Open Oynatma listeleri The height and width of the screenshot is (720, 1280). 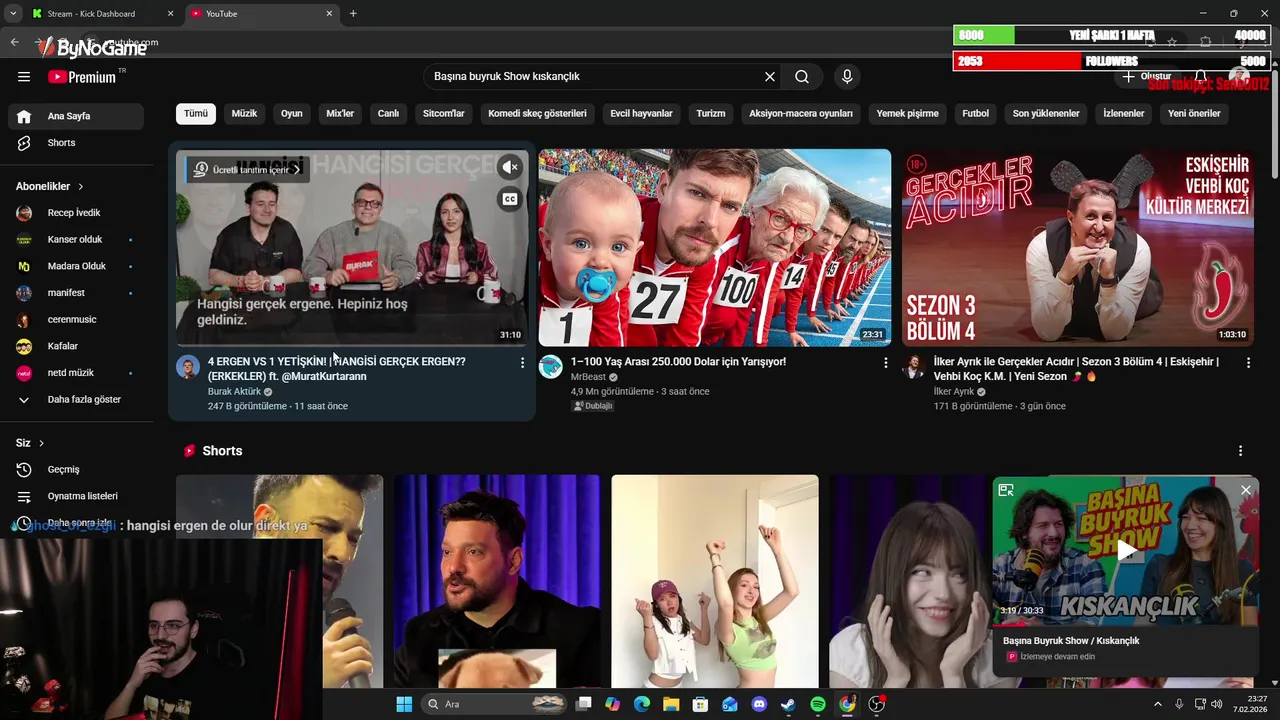pos(76,496)
